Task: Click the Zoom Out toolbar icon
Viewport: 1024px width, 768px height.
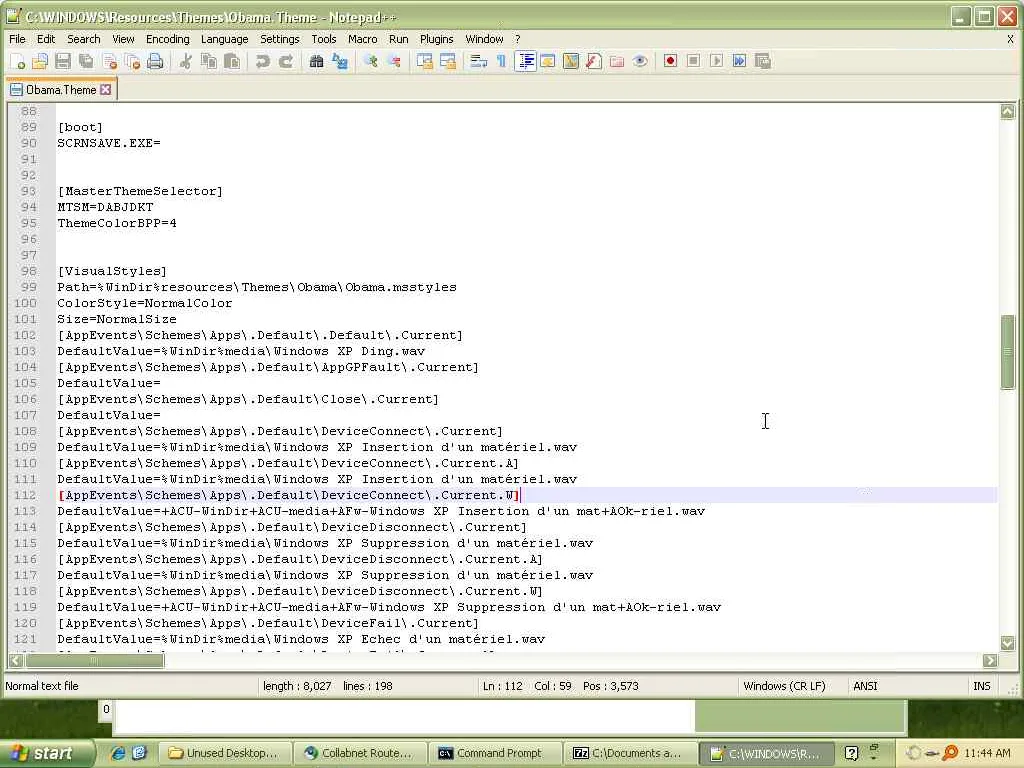Action: click(x=394, y=61)
